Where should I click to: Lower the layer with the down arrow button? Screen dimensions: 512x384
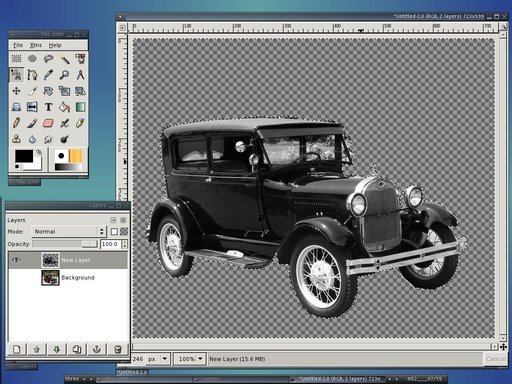(57, 349)
